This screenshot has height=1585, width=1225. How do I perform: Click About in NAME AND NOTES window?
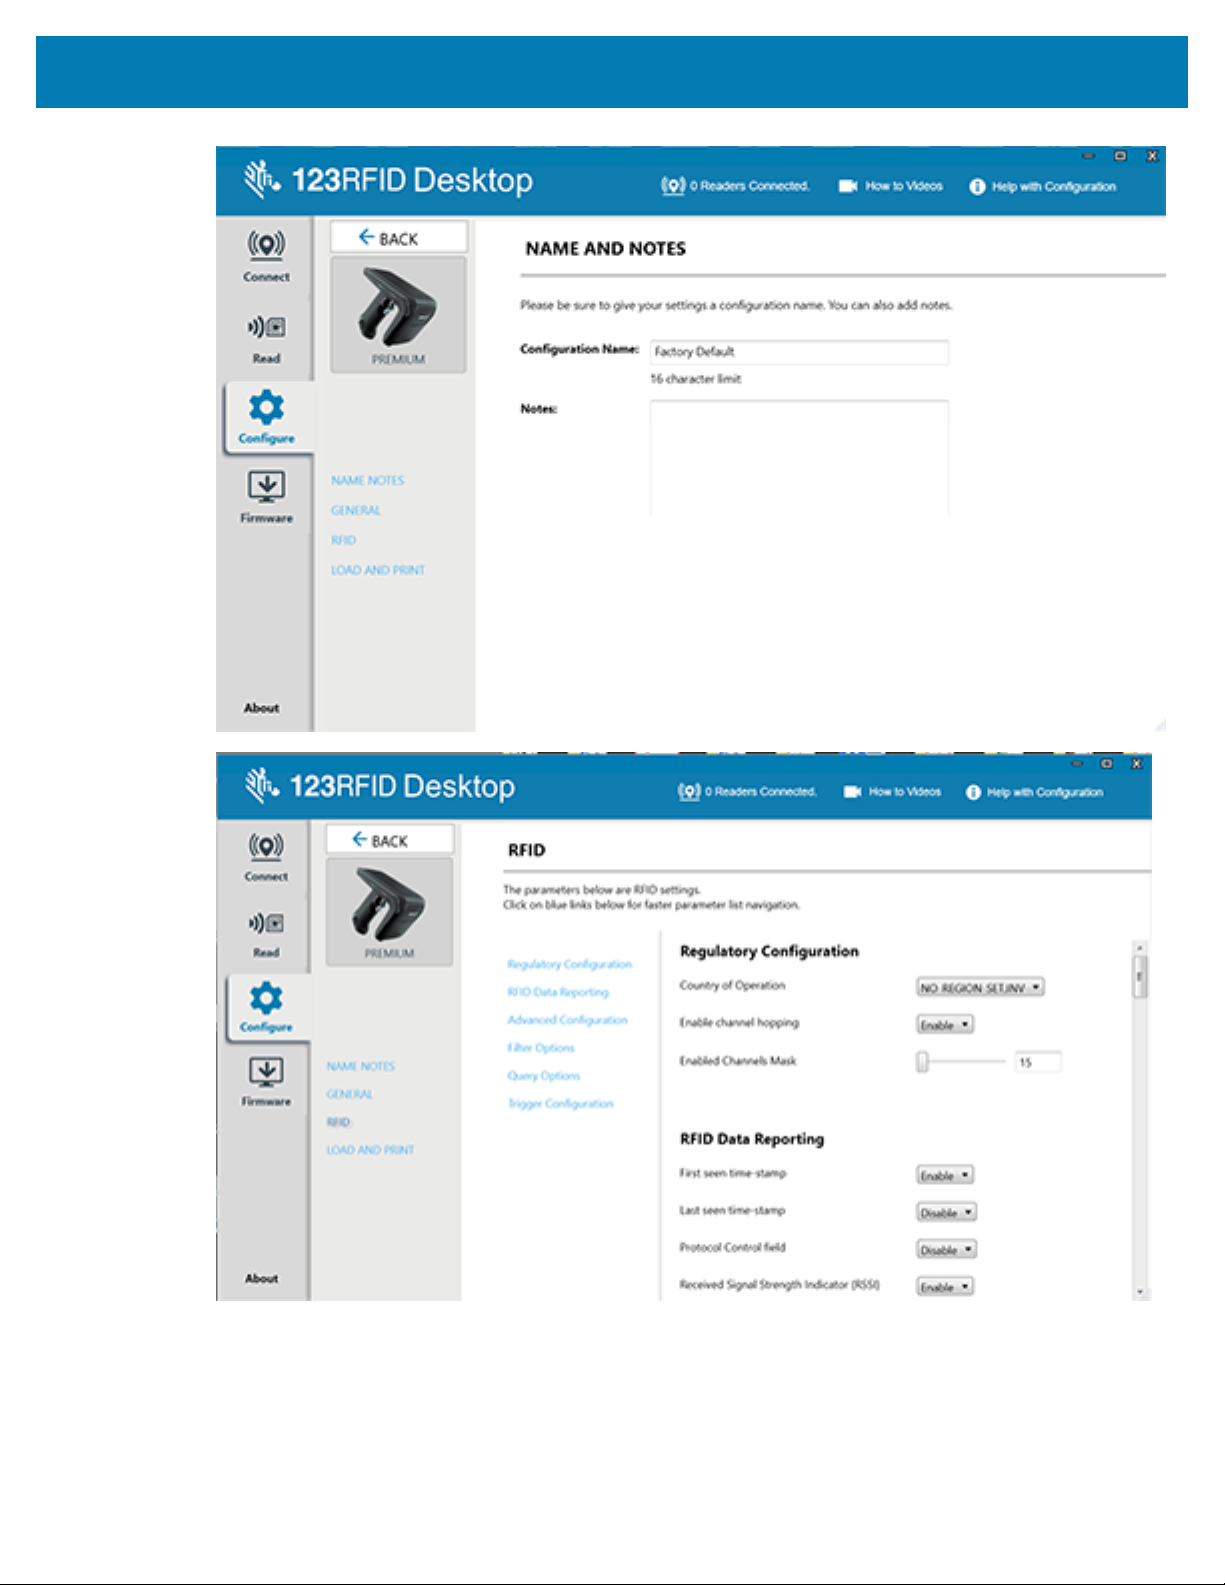262,708
